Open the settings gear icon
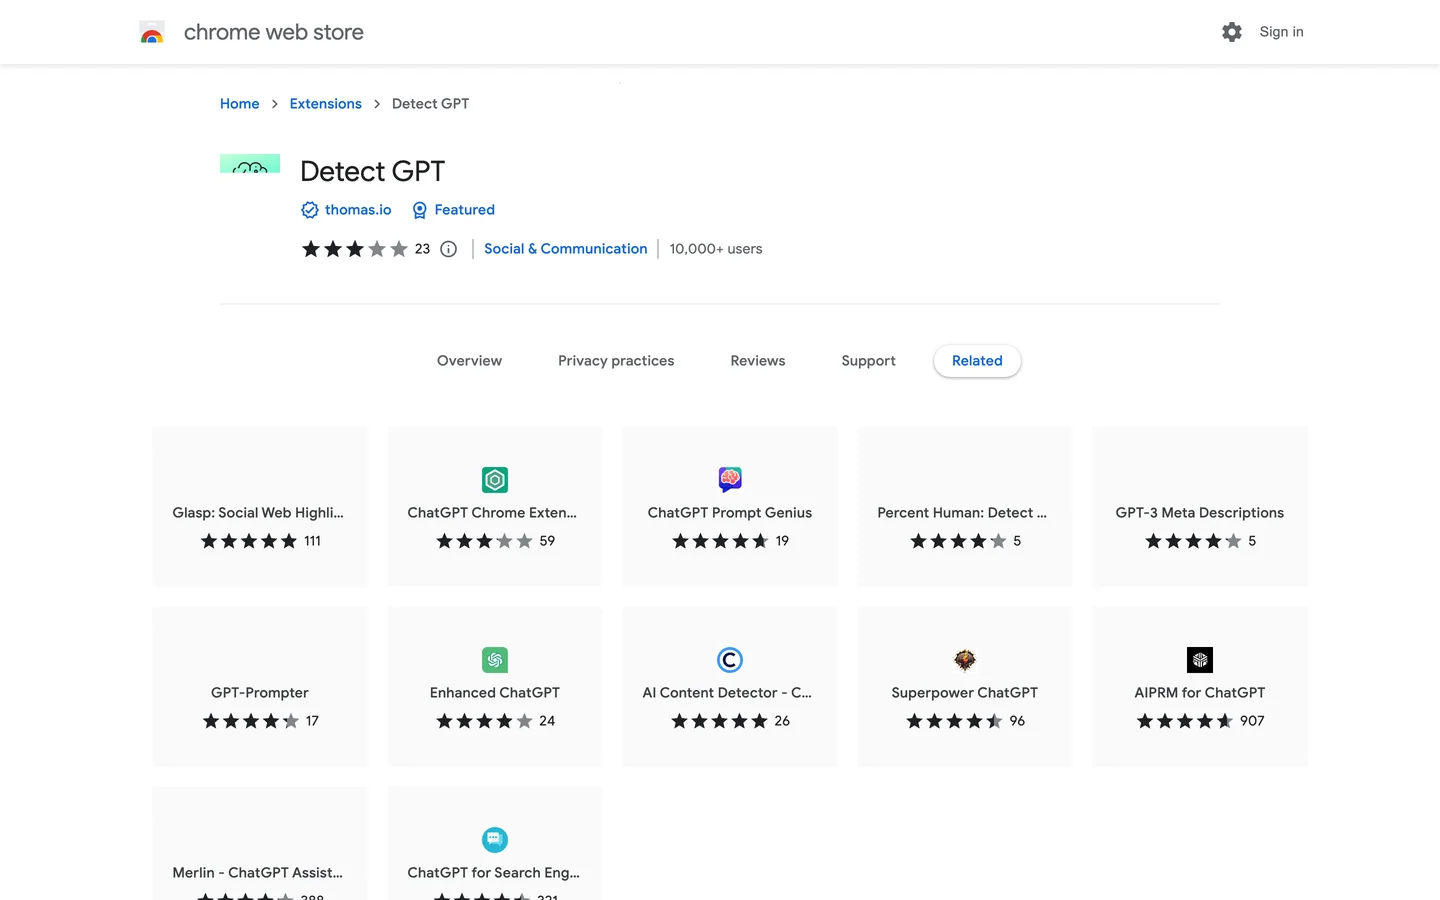The width and height of the screenshot is (1440, 900). (1232, 32)
